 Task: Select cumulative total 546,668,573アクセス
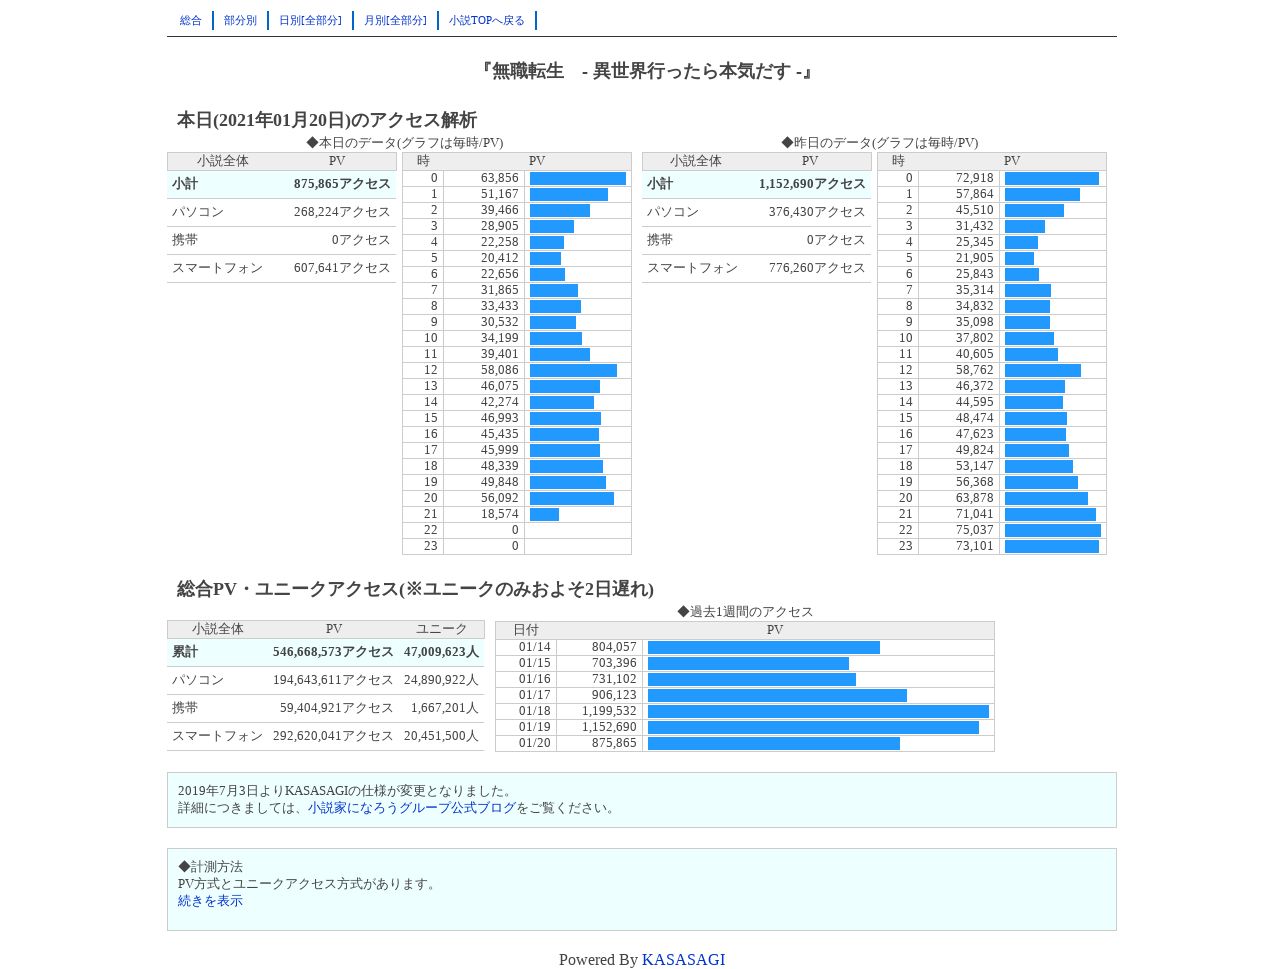pos(333,652)
